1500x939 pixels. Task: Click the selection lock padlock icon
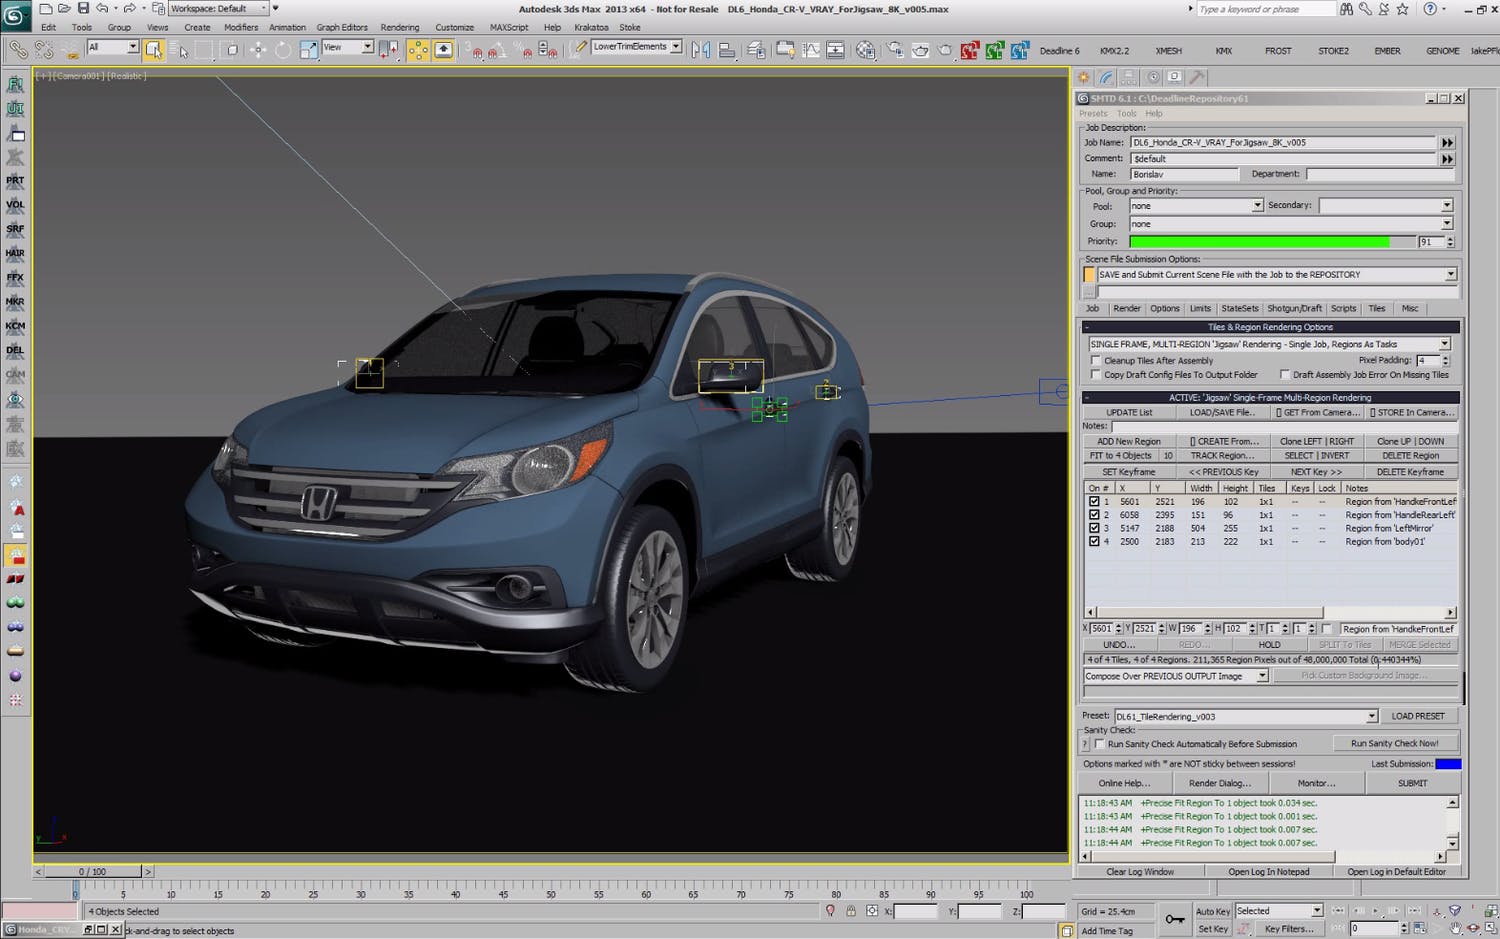point(851,911)
